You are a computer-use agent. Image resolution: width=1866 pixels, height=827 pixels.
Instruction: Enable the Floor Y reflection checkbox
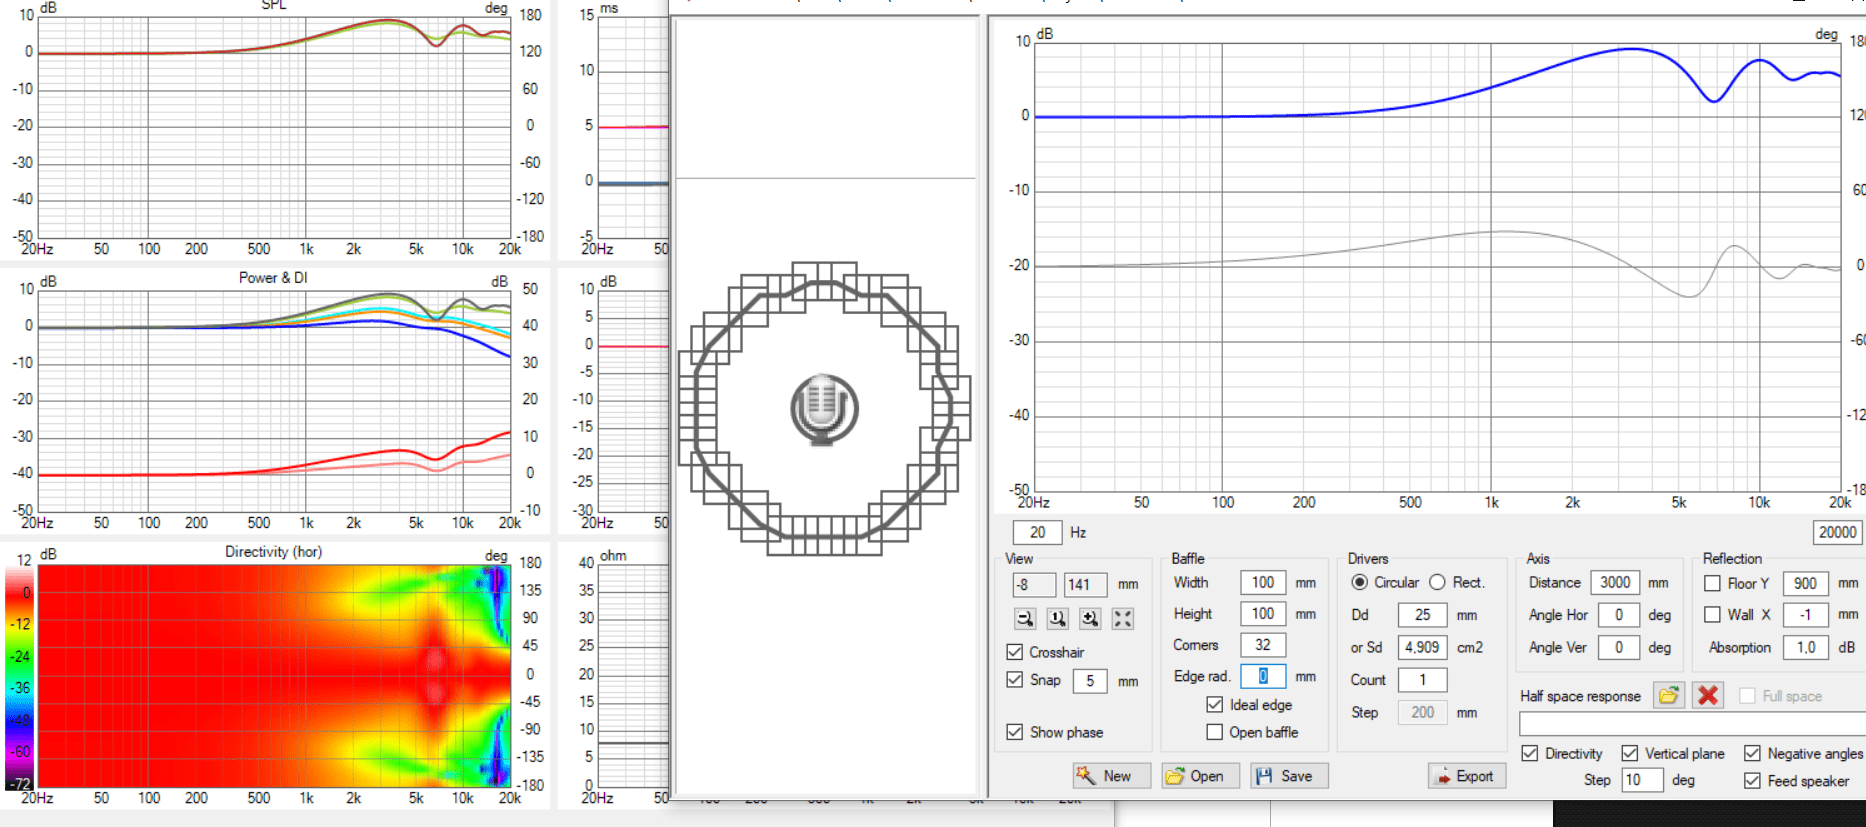(x=1712, y=583)
